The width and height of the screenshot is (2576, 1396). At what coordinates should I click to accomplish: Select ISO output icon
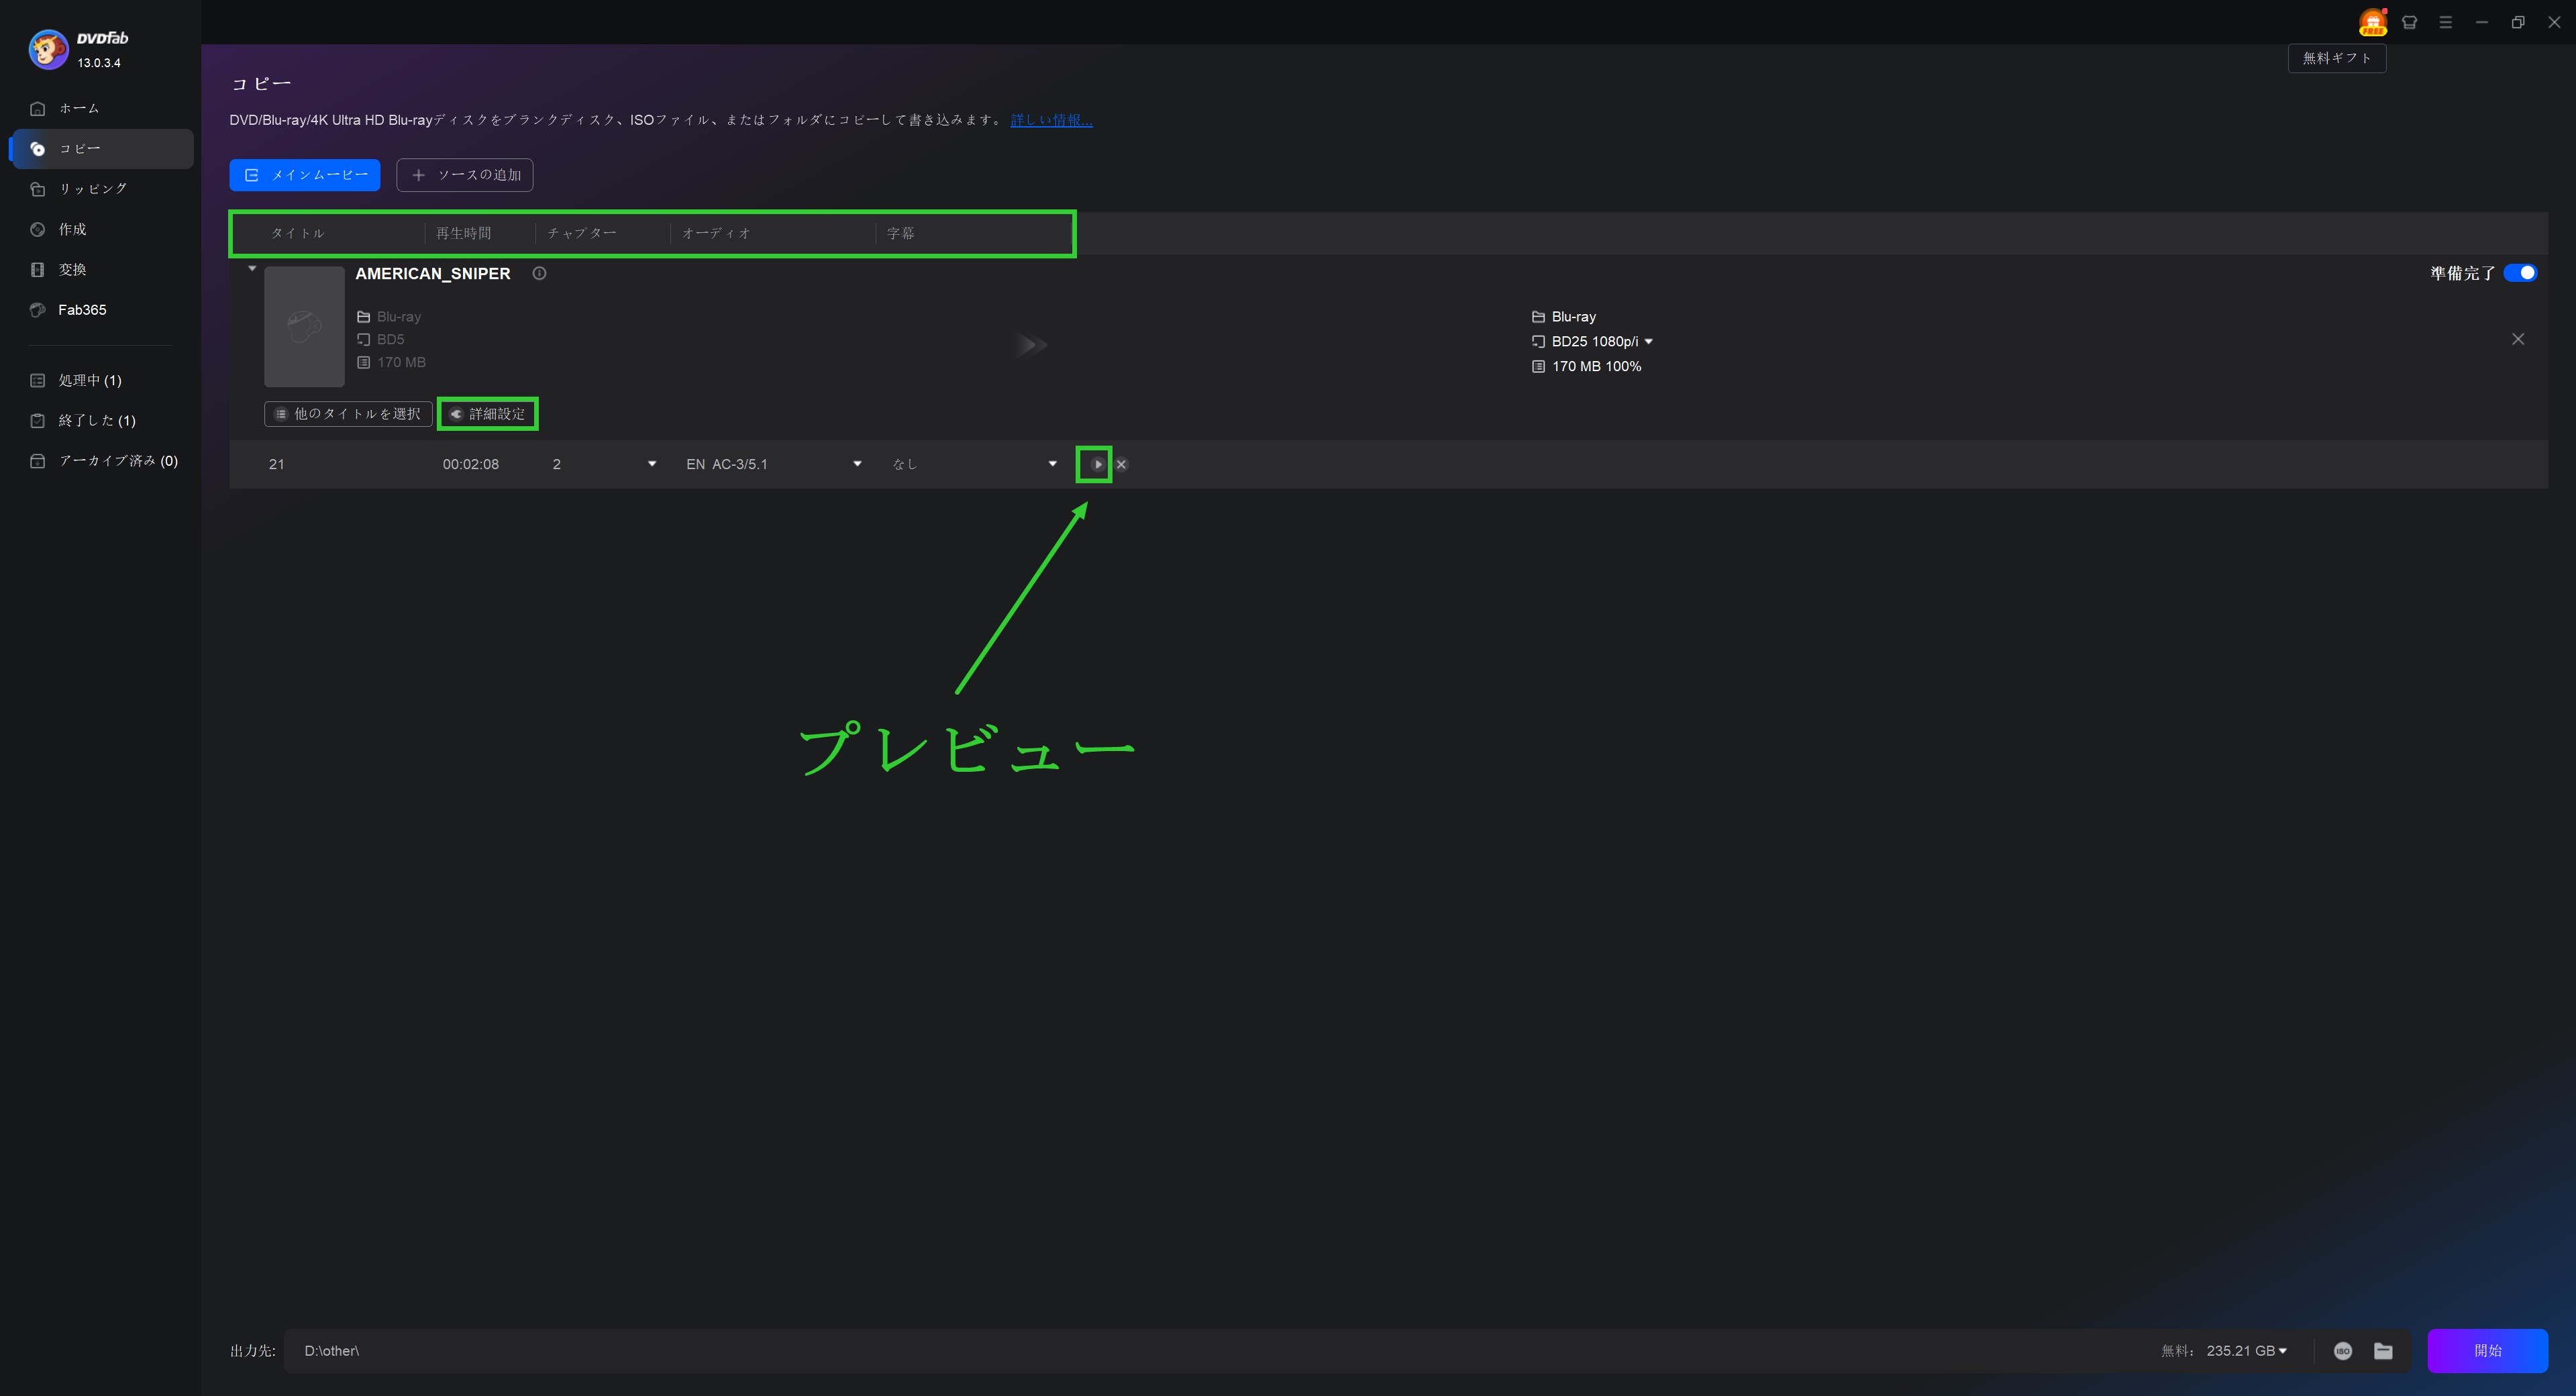(2343, 1351)
